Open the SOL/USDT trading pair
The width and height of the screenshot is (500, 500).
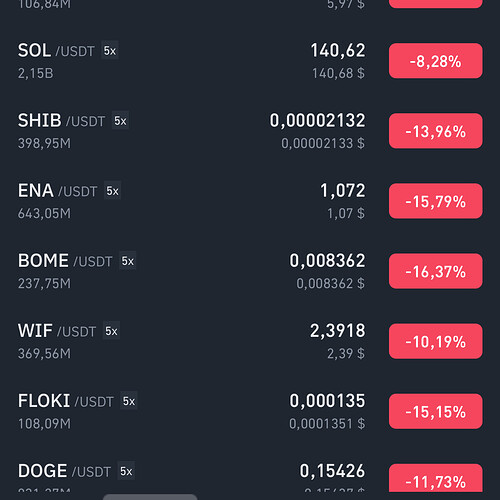click(250, 61)
